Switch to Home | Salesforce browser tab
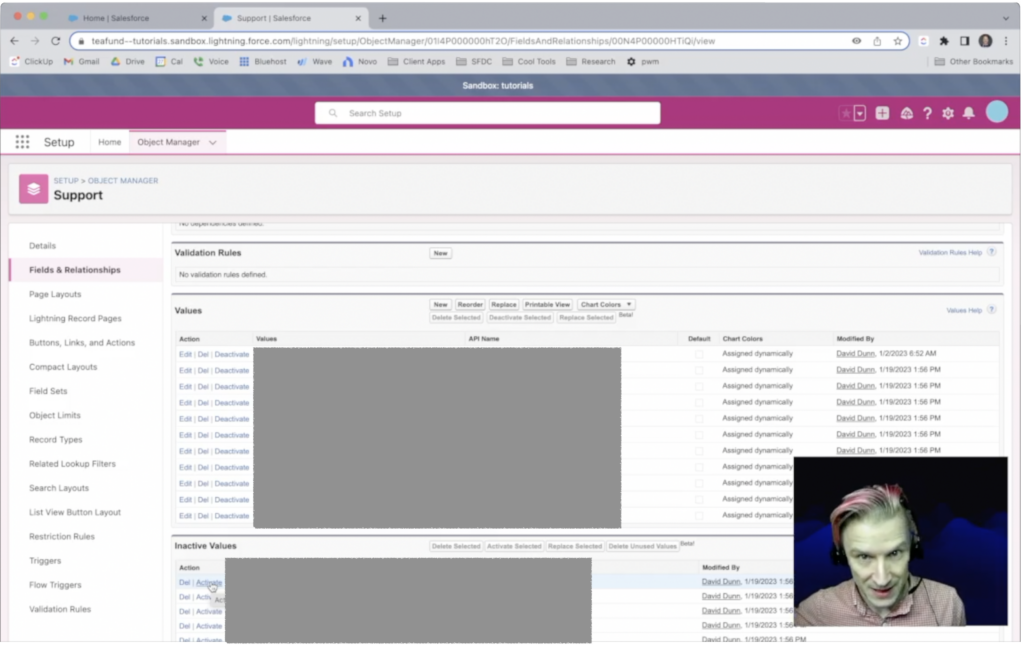The height and width of the screenshot is (645, 1024). 137,18
